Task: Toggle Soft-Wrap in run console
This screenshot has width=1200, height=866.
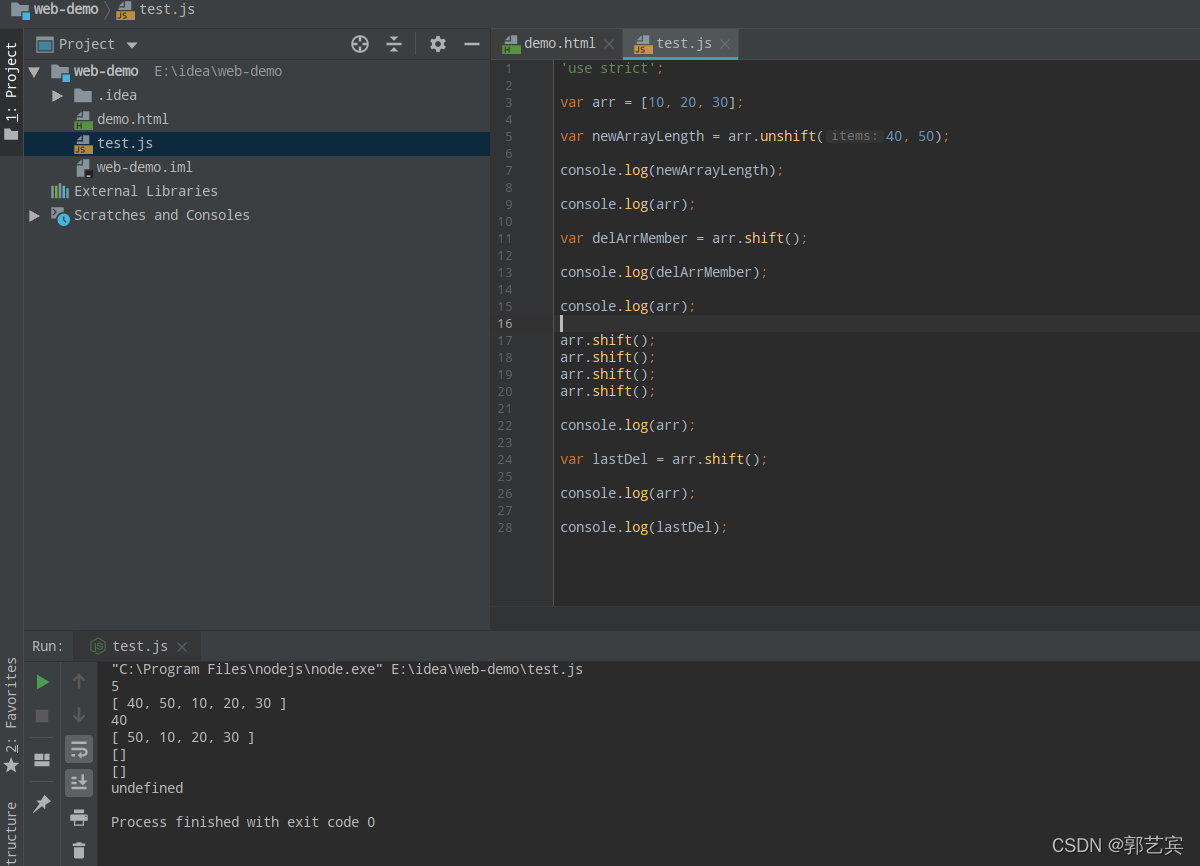Action: [x=79, y=749]
